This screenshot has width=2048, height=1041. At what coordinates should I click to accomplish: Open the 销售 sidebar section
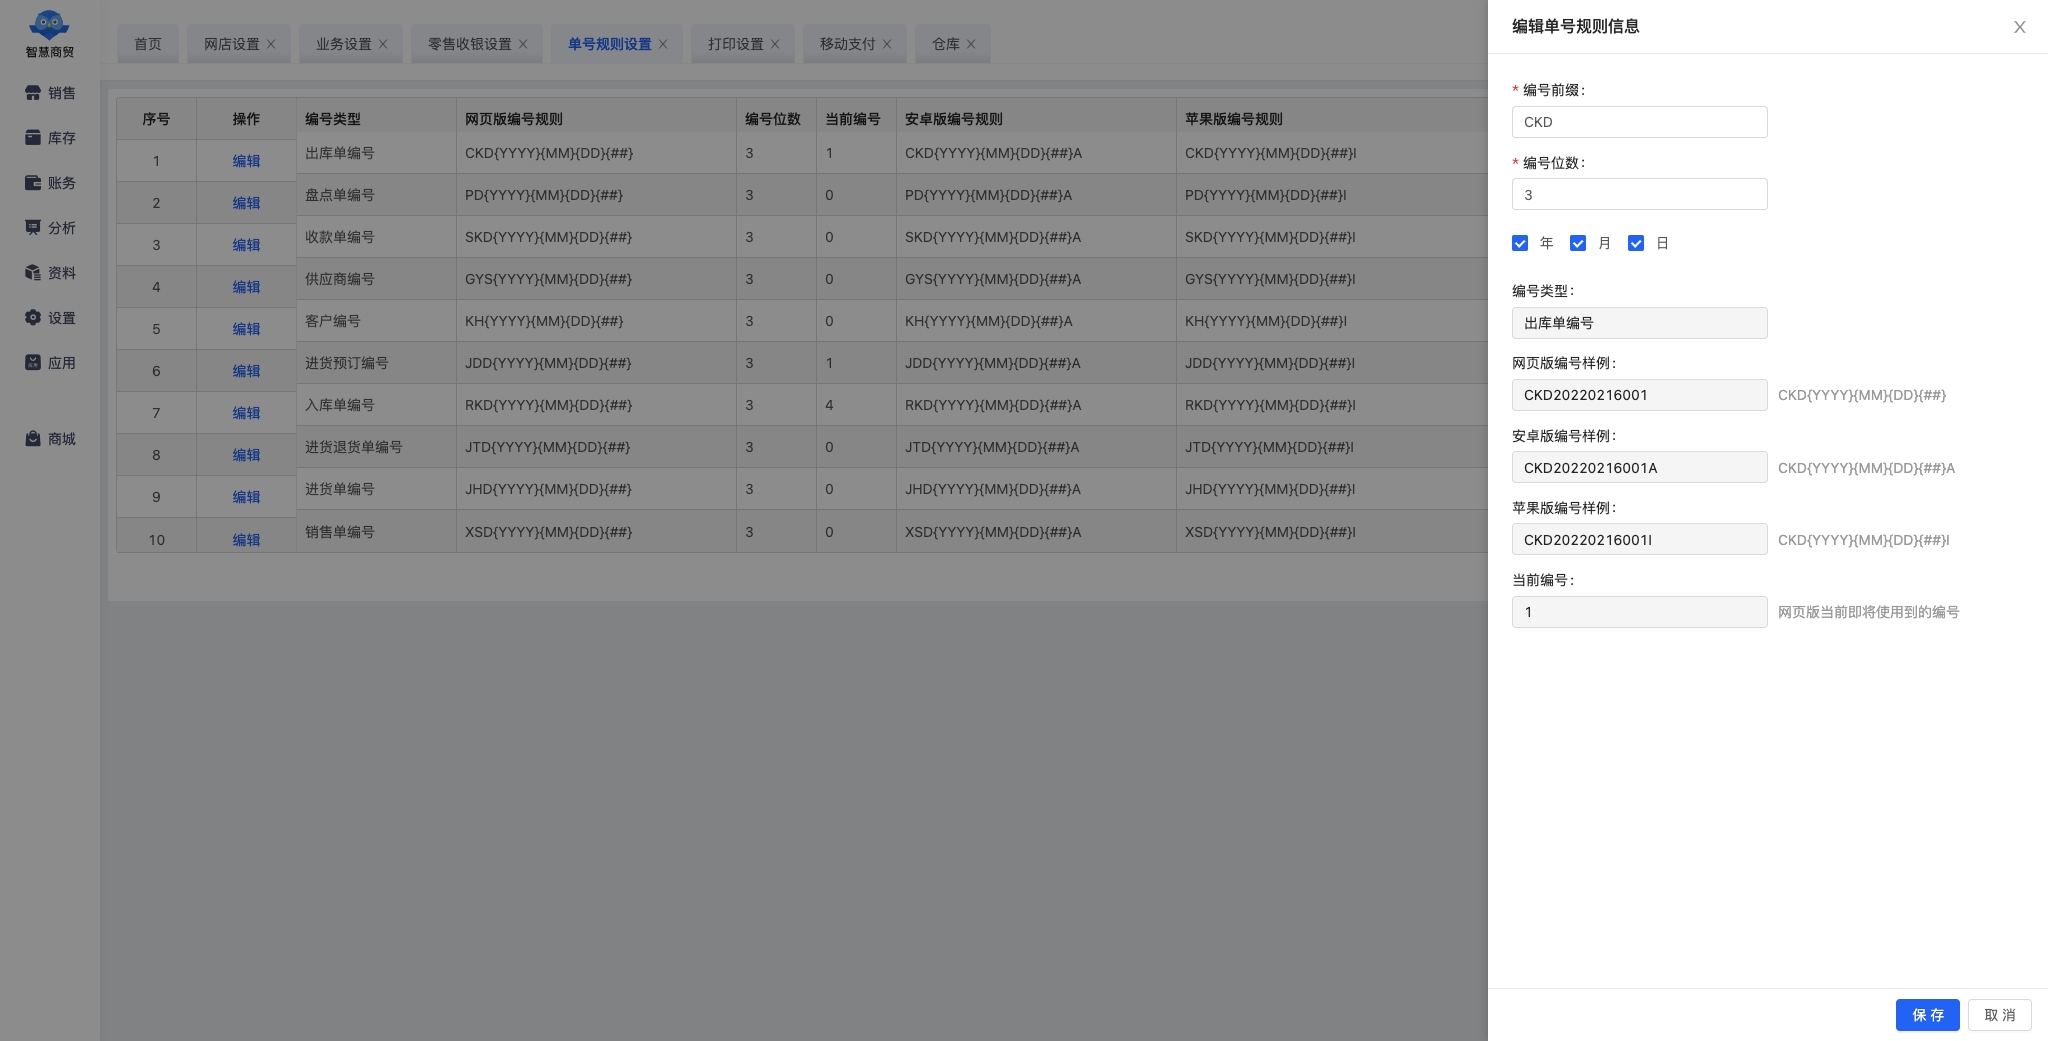tap(50, 93)
